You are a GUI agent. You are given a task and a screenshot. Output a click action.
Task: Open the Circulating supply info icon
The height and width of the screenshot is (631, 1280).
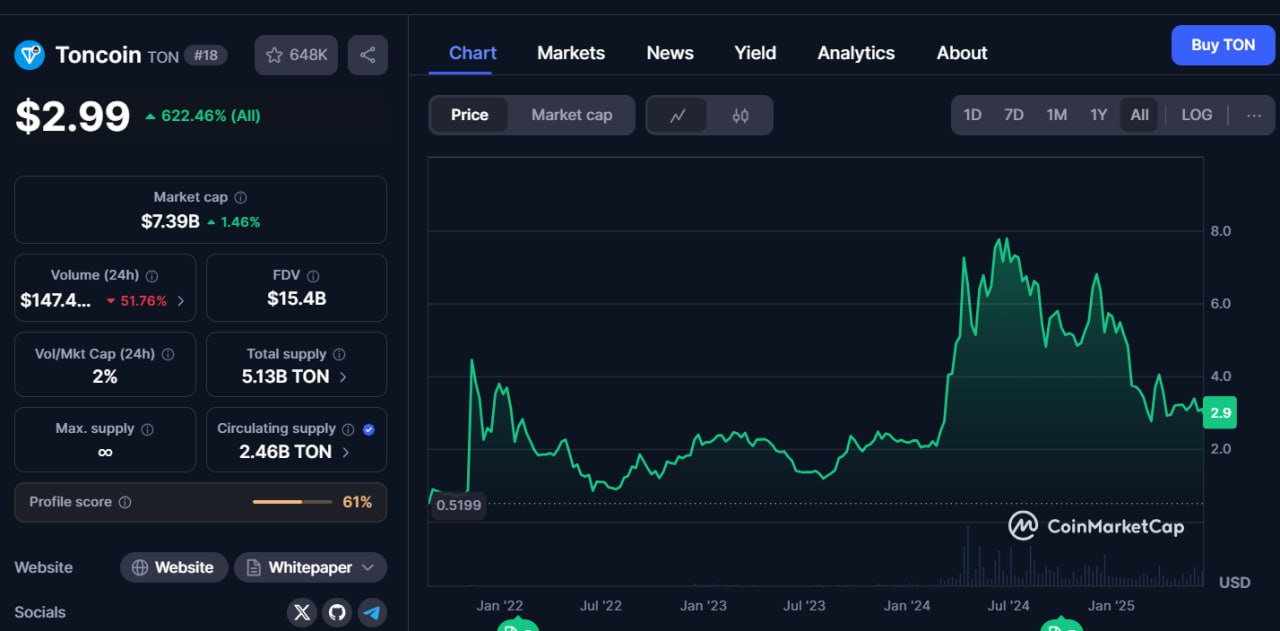(348, 429)
